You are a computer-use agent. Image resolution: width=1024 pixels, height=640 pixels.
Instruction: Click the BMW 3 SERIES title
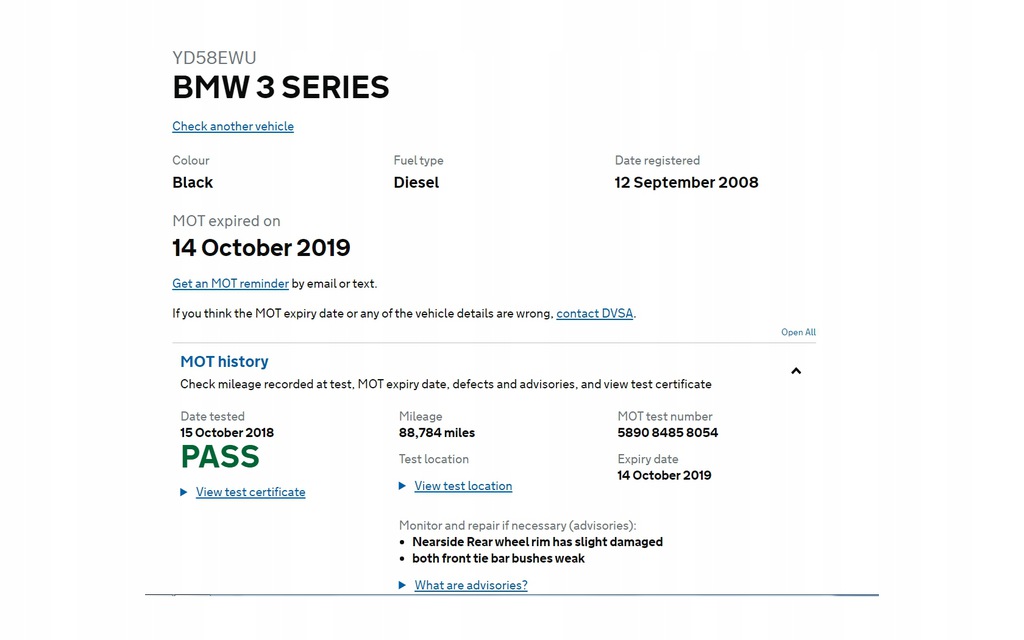pos(281,88)
